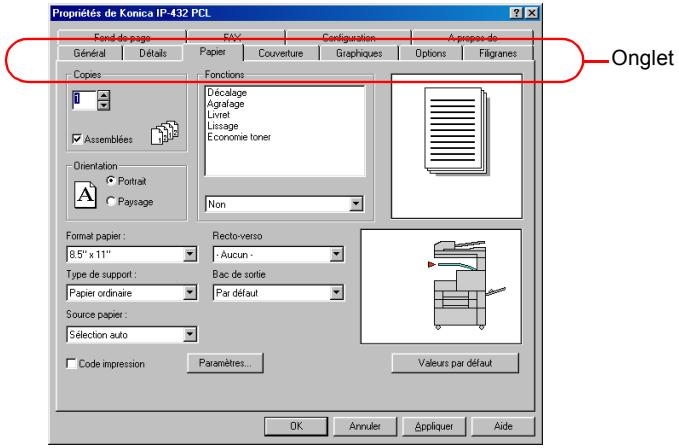
Task: Enable the Code impression checkbox
Action: [x=71, y=363]
